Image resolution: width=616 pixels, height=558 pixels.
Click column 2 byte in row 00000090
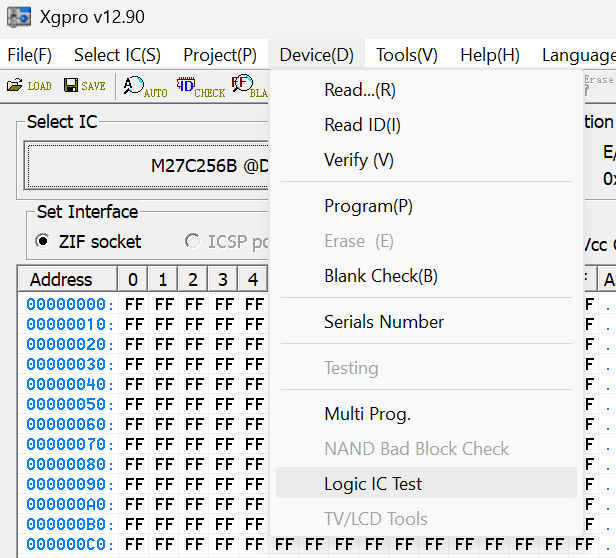[194, 485]
